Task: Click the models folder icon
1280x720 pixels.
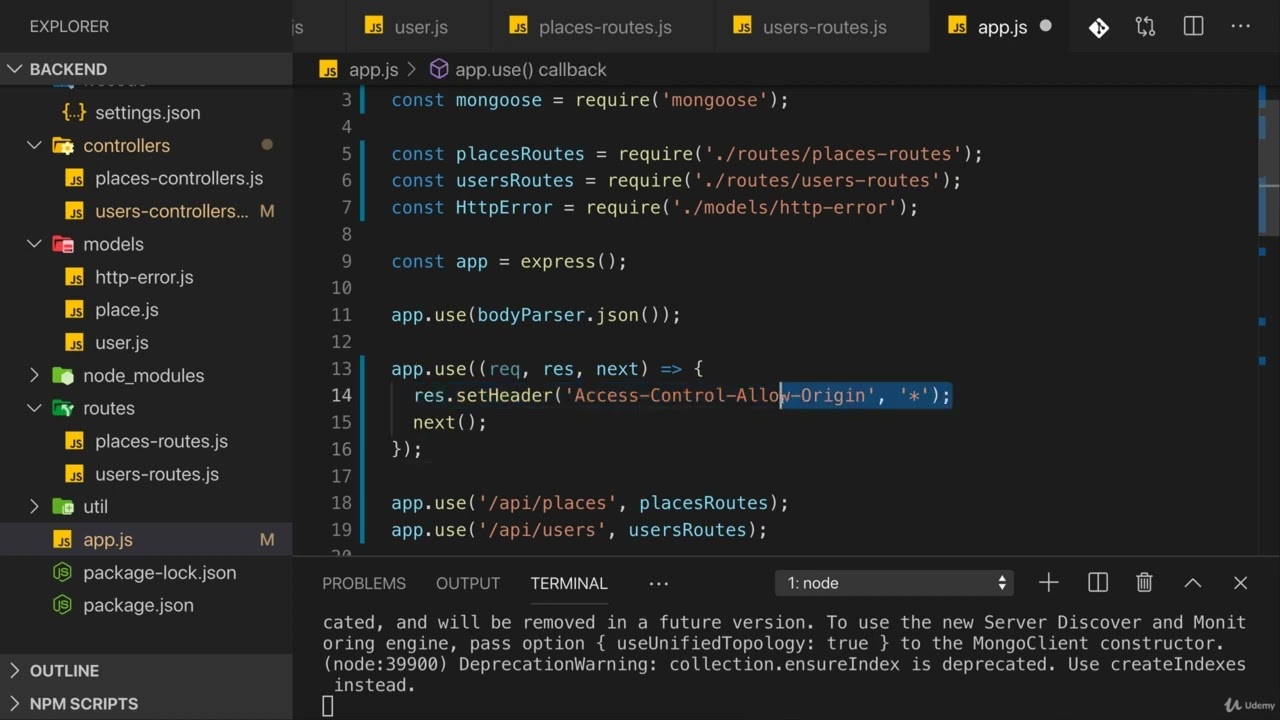Action: coord(63,244)
